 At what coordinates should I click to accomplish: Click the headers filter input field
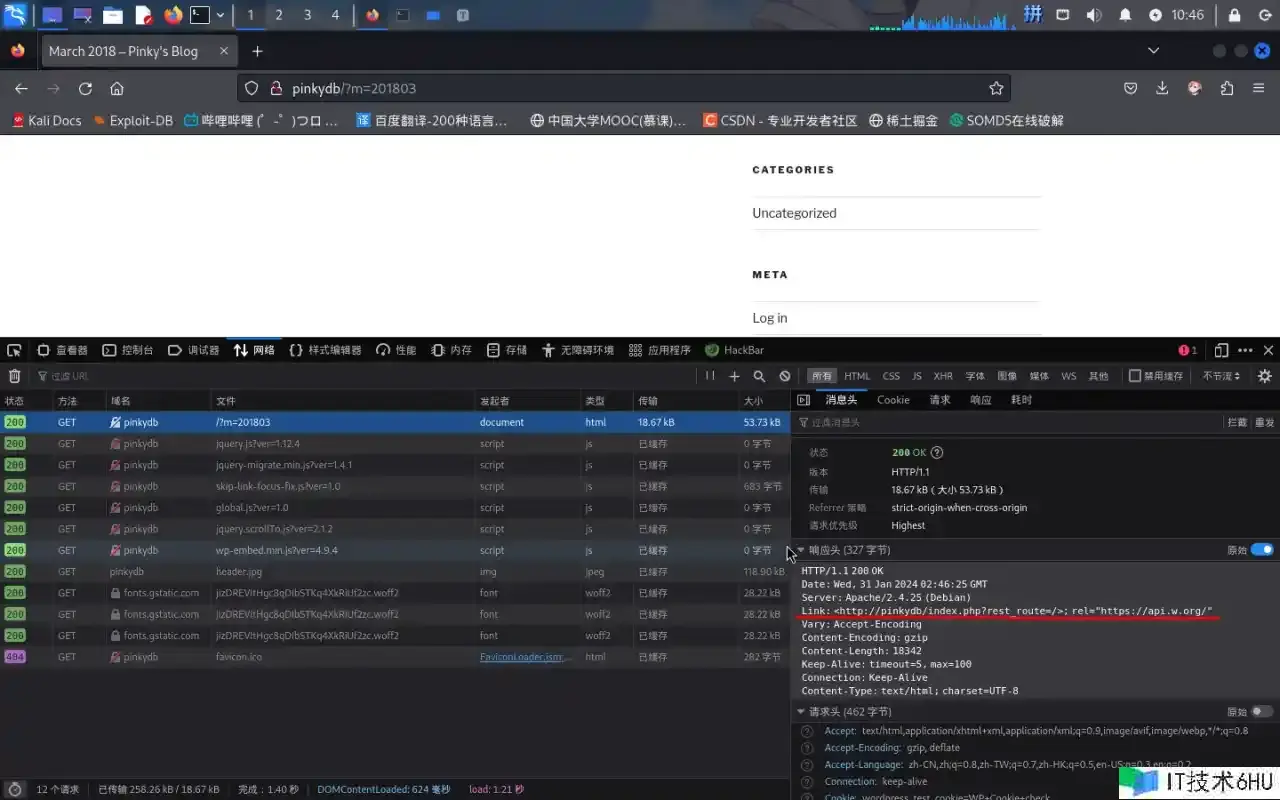pos(1009,423)
